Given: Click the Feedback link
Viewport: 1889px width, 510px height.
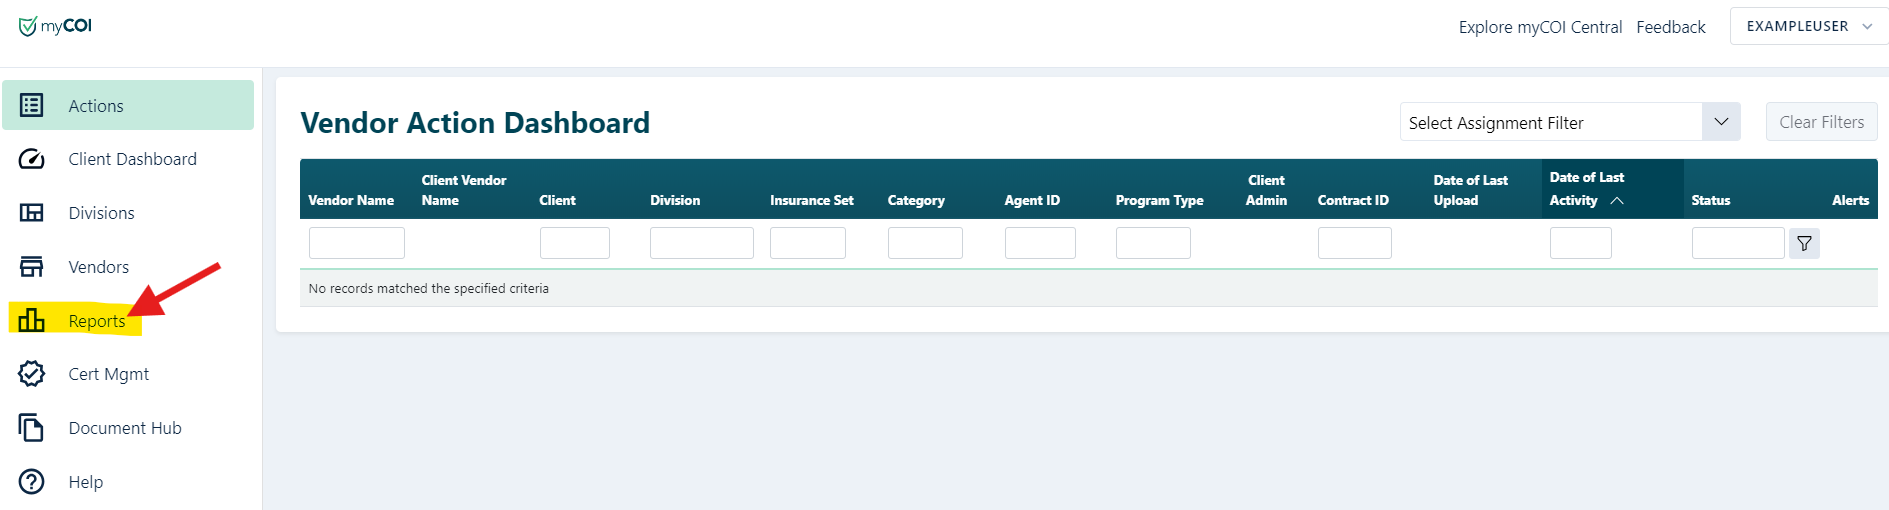Looking at the screenshot, I should pyautogui.click(x=1670, y=27).
